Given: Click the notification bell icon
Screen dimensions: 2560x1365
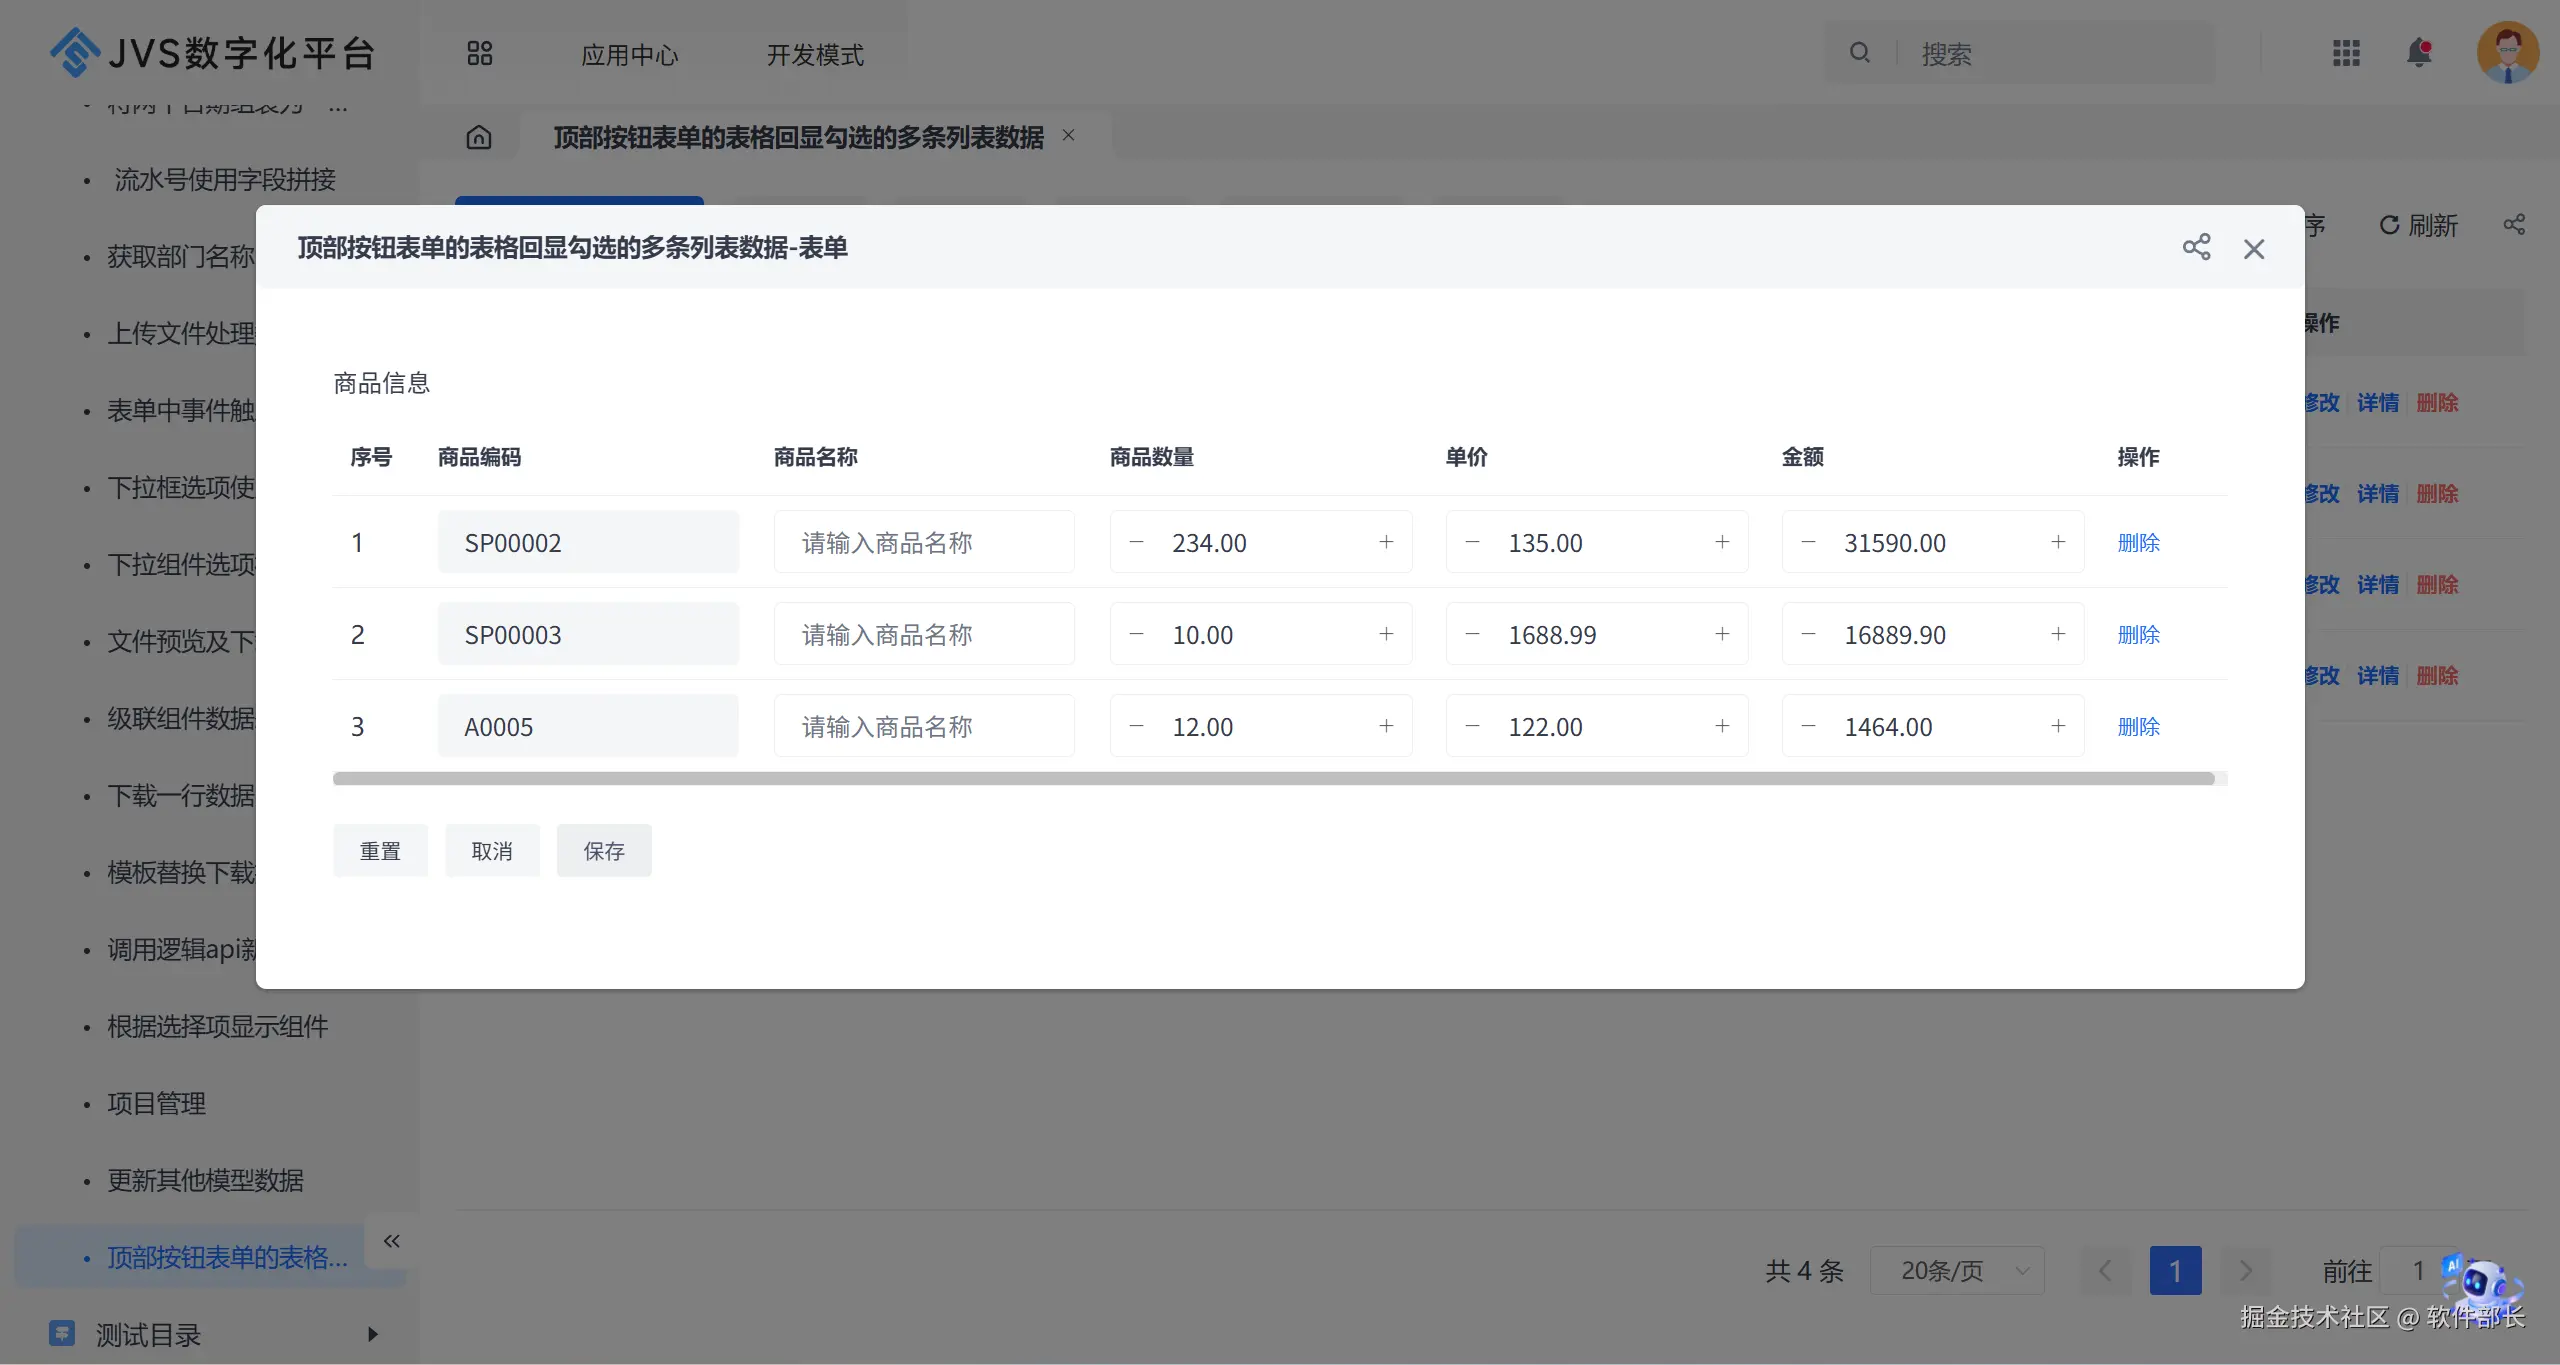Looking at the screenshot, I should coord(2419,53).
